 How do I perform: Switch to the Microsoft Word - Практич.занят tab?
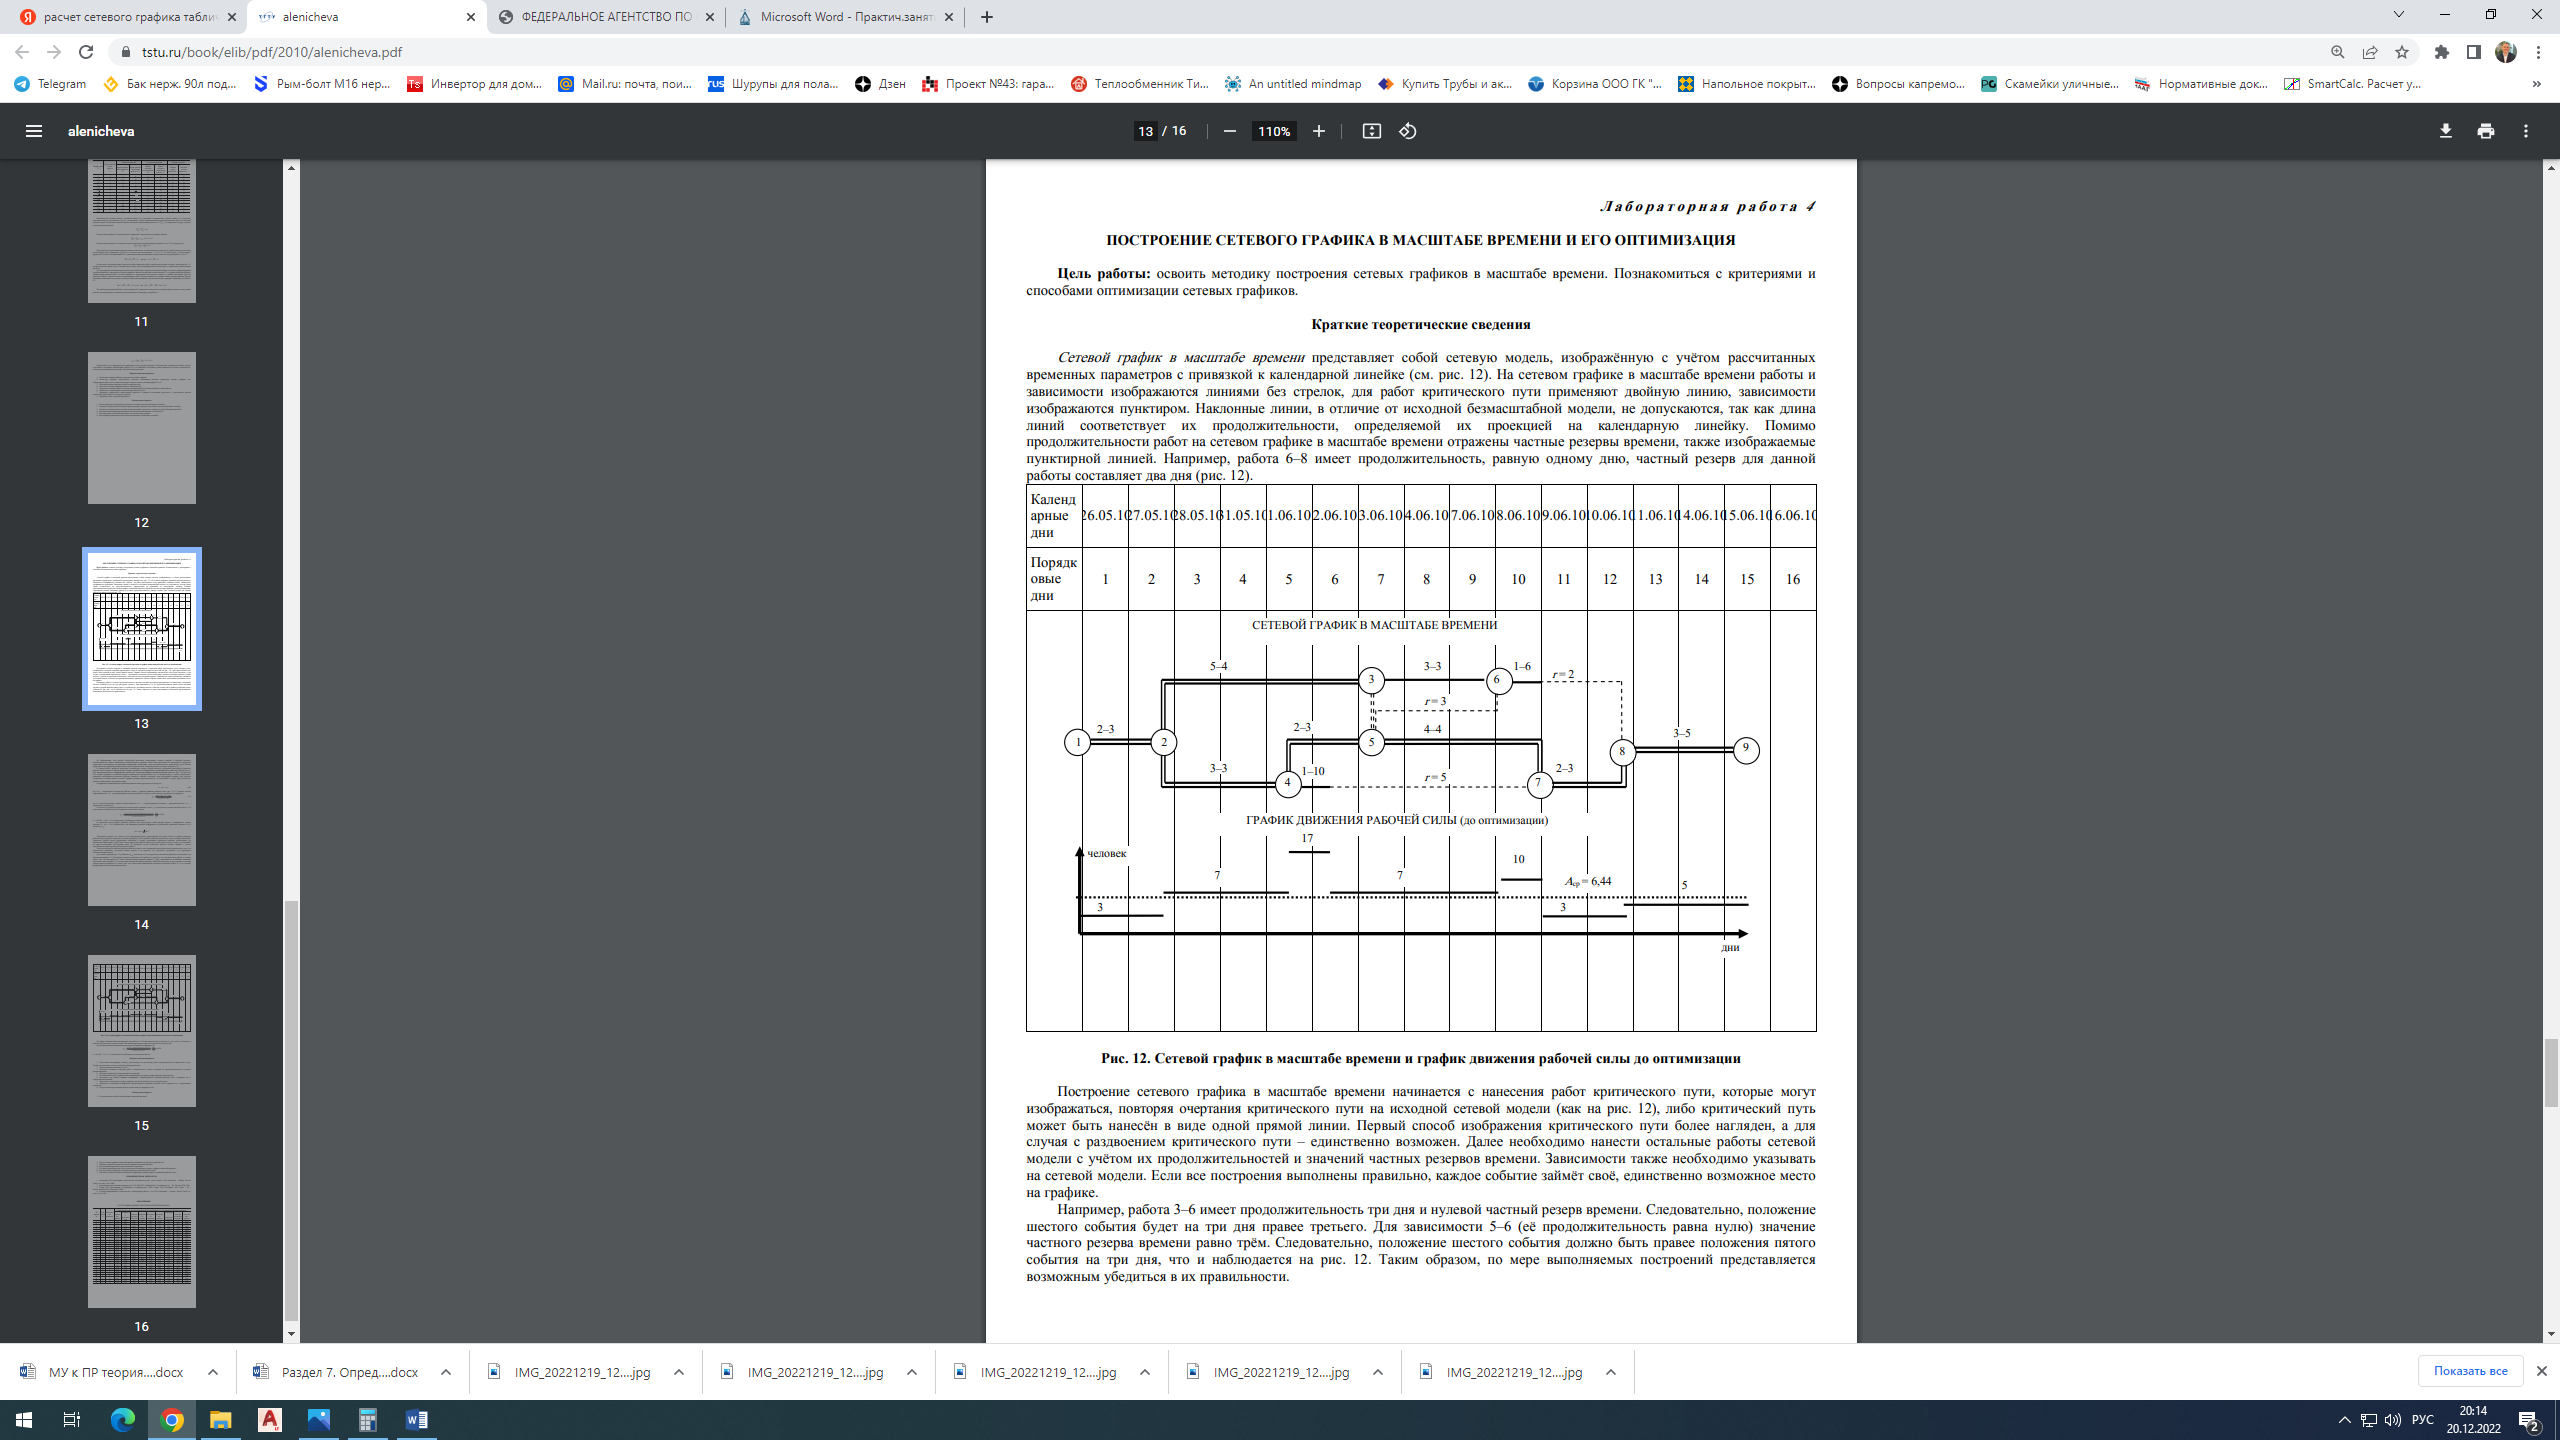pyautogui.click(x=845, y=17)
